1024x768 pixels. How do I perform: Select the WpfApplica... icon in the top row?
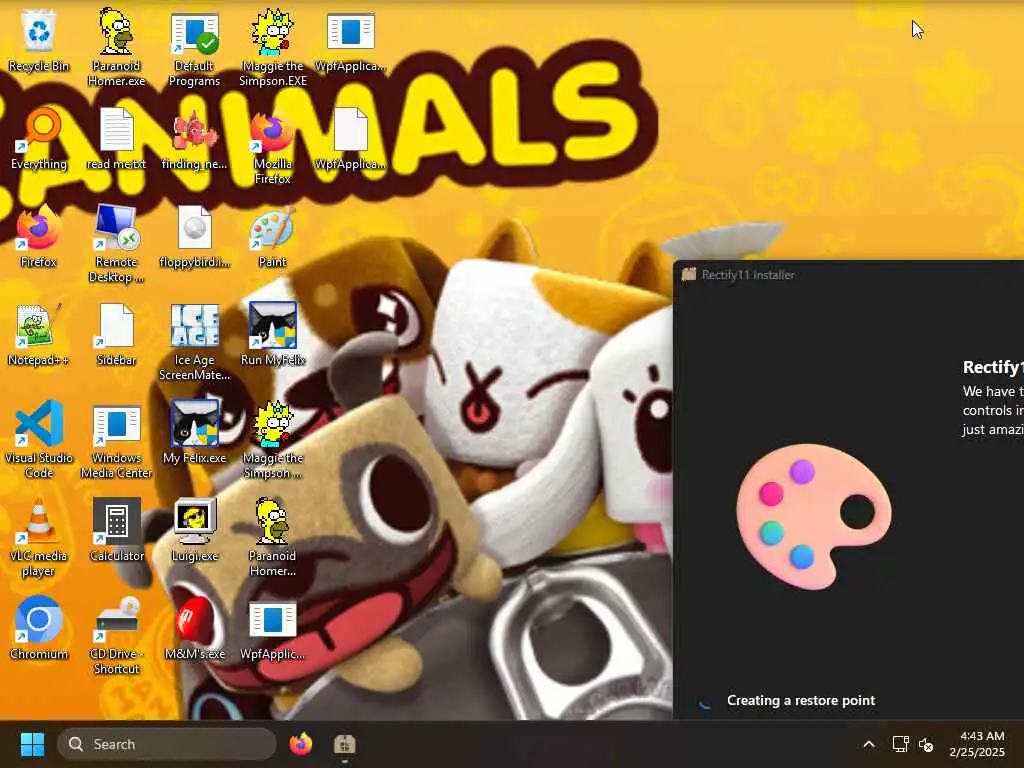click(350, 40)
